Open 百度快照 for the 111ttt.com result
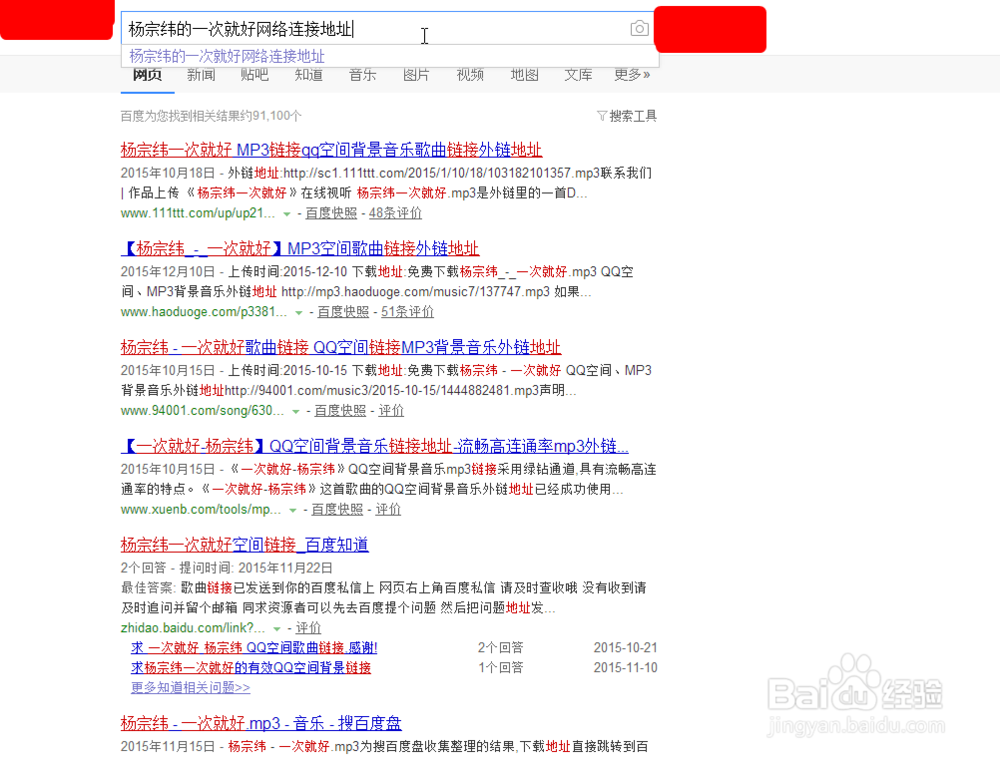 click(331, 213)
